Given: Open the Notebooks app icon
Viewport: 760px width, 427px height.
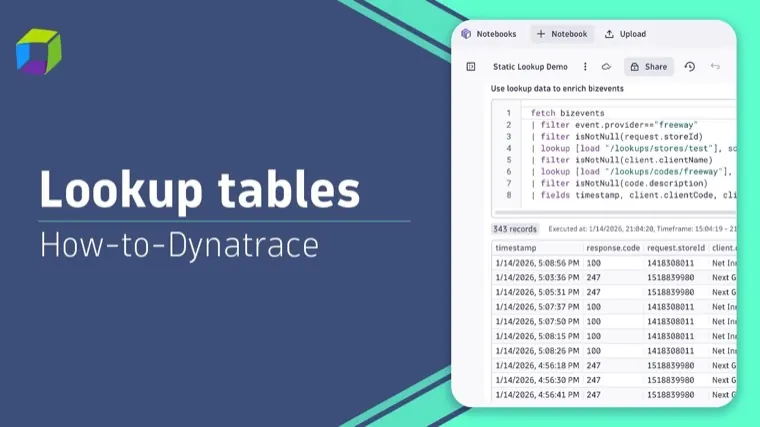Looking at the screenshot, I should pos(466,34).
